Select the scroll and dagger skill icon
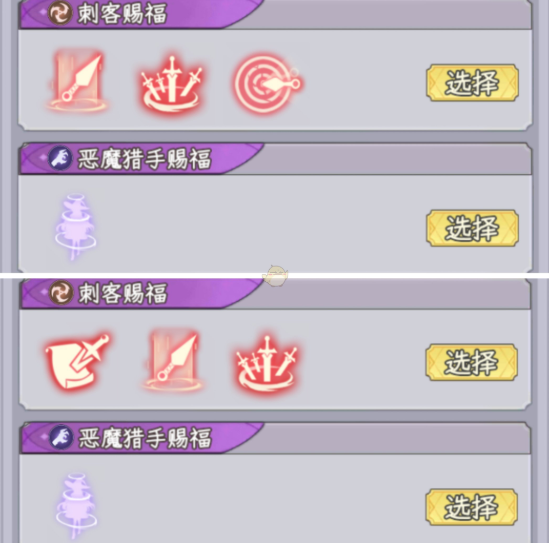This screenshot has width=549, height=543. click(x=77, y=361)
